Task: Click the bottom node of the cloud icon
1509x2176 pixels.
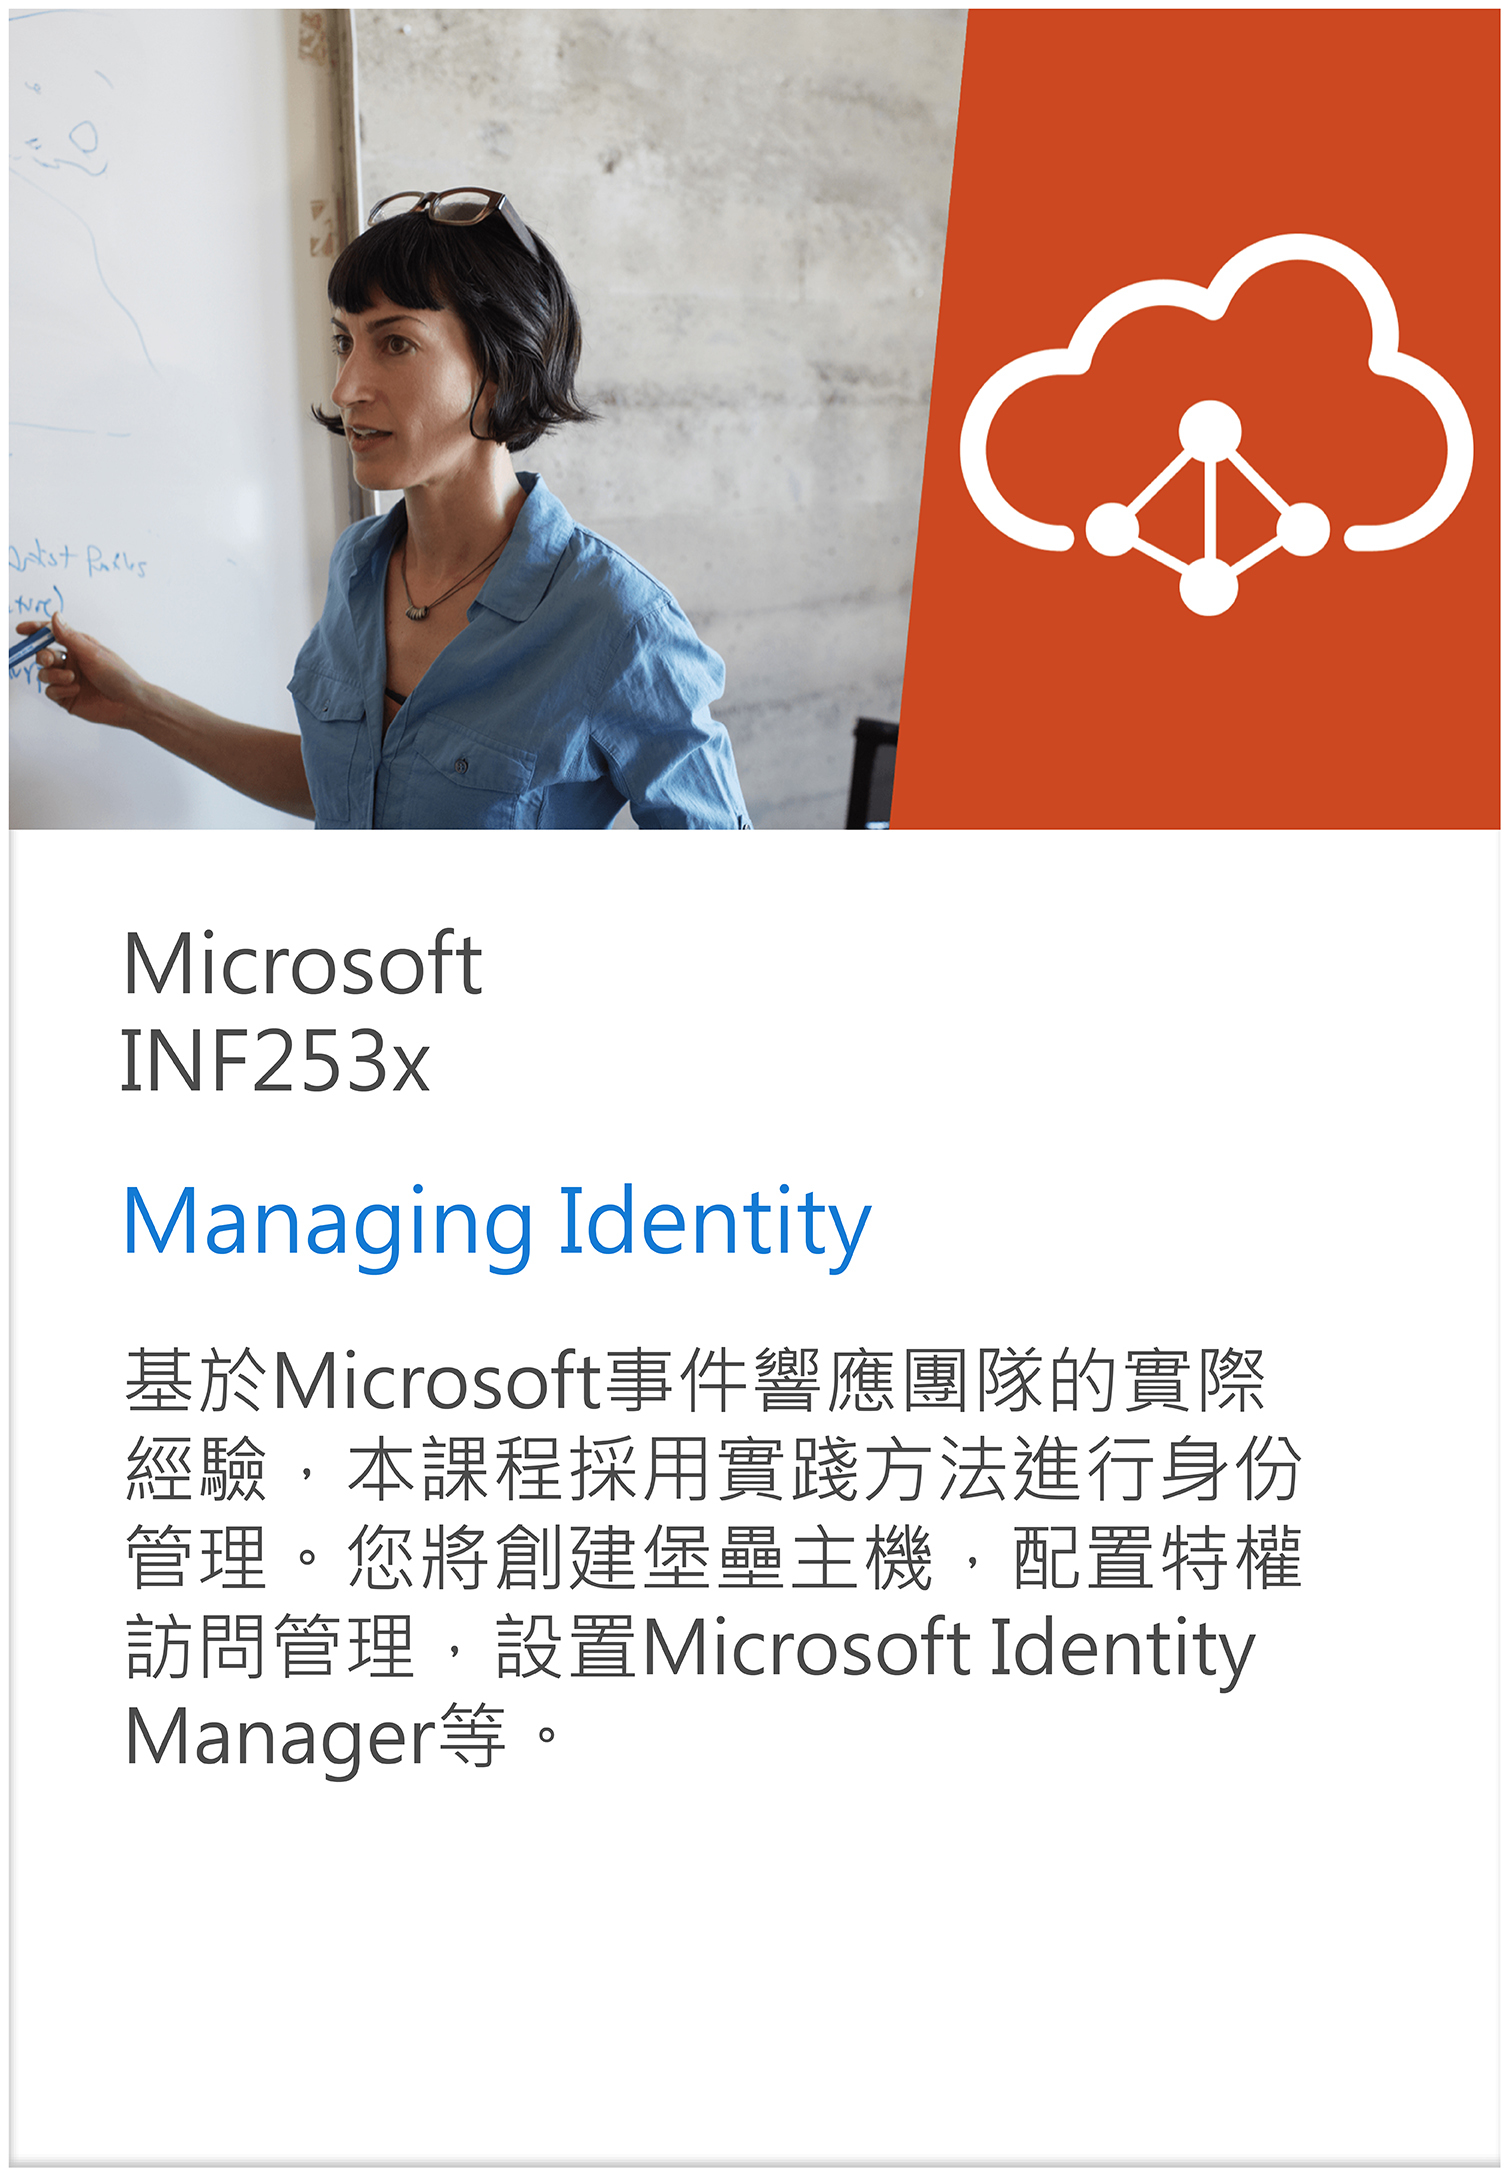Action: click(x=1209, y=585)
